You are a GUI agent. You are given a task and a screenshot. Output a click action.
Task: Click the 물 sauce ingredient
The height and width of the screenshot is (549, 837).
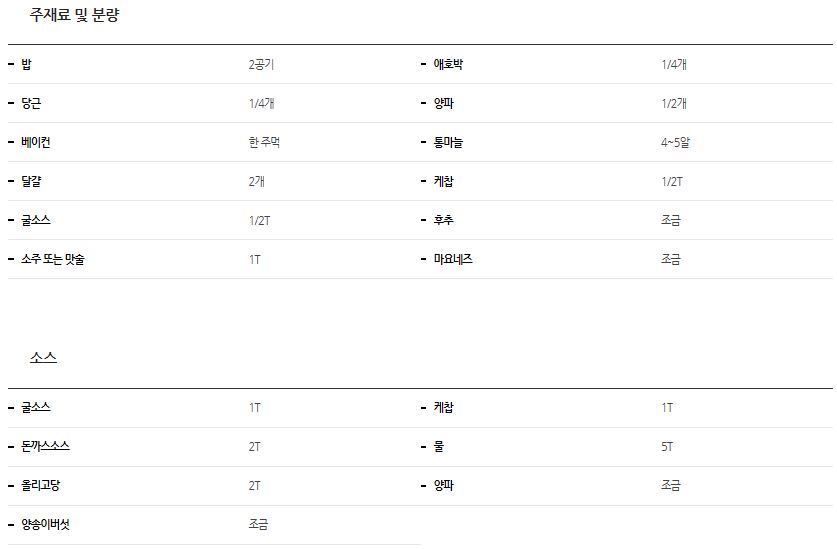click(438, 446)
